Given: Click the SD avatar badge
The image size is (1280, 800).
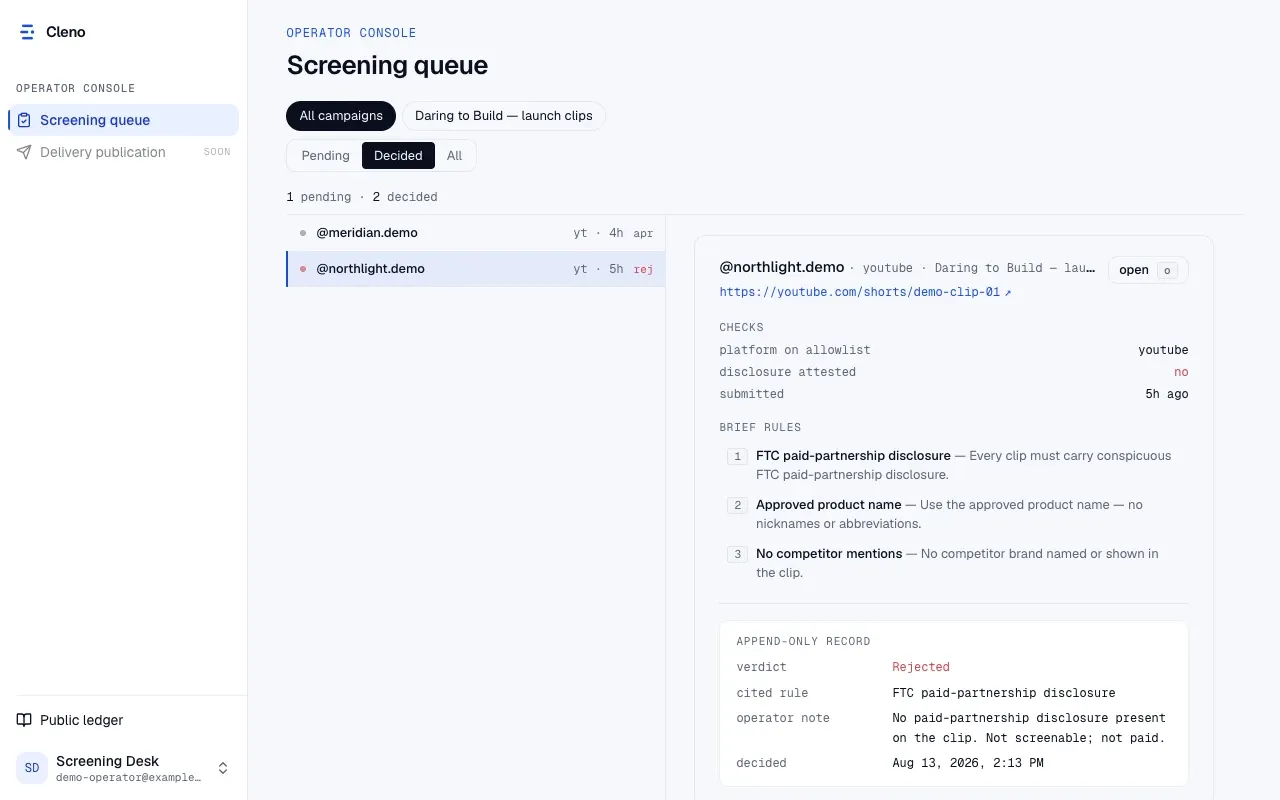Looking at the screenshot, I should coord(32,768).
